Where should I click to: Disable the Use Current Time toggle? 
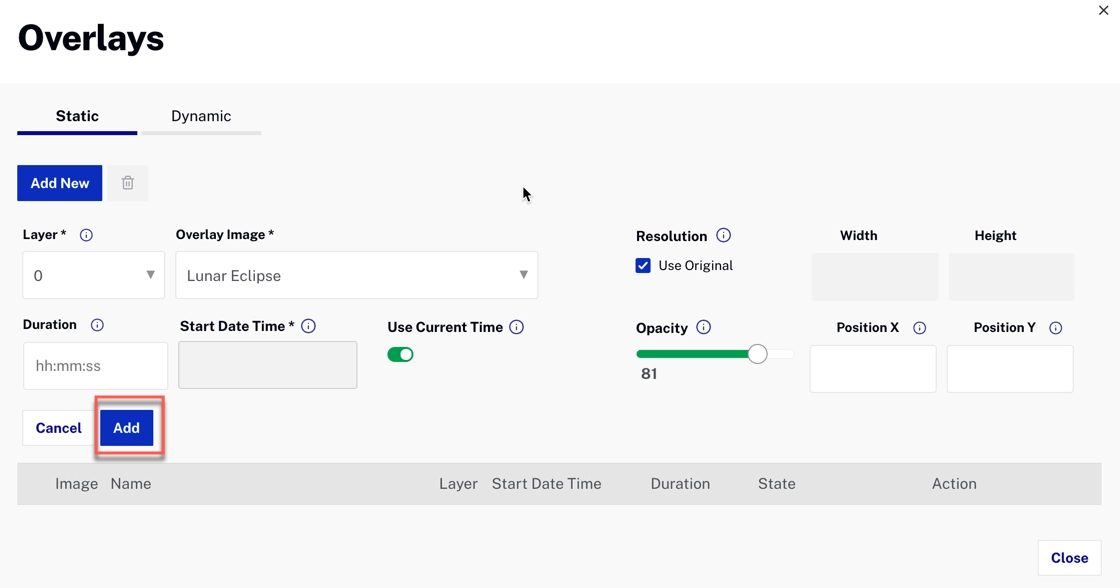[401, 354]
